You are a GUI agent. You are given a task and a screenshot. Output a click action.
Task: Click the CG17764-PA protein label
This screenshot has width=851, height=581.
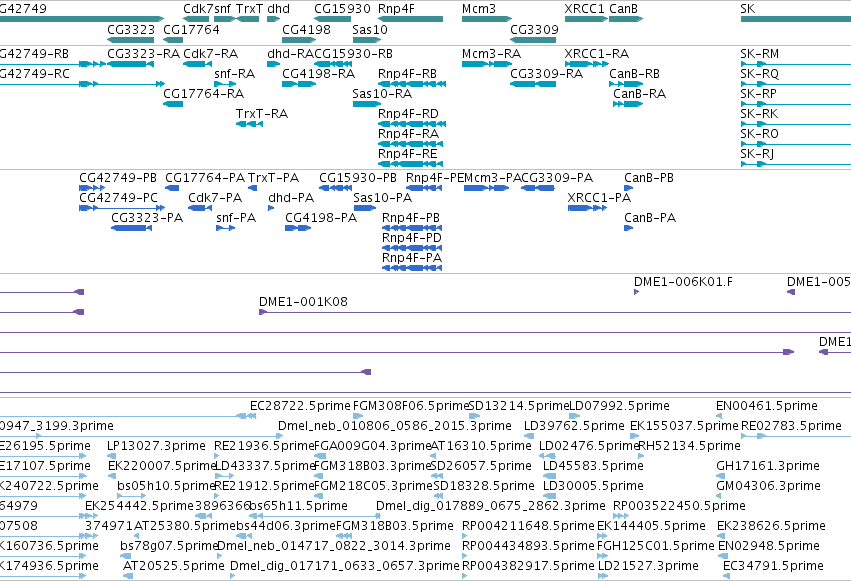[x=205, y=178]
